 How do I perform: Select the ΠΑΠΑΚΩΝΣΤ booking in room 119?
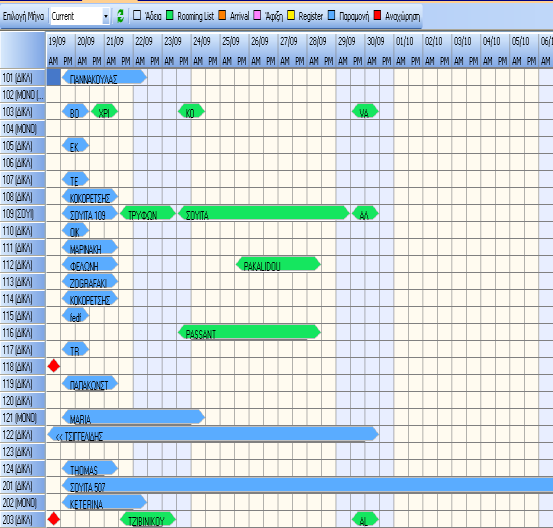click(x=90, y=383)
